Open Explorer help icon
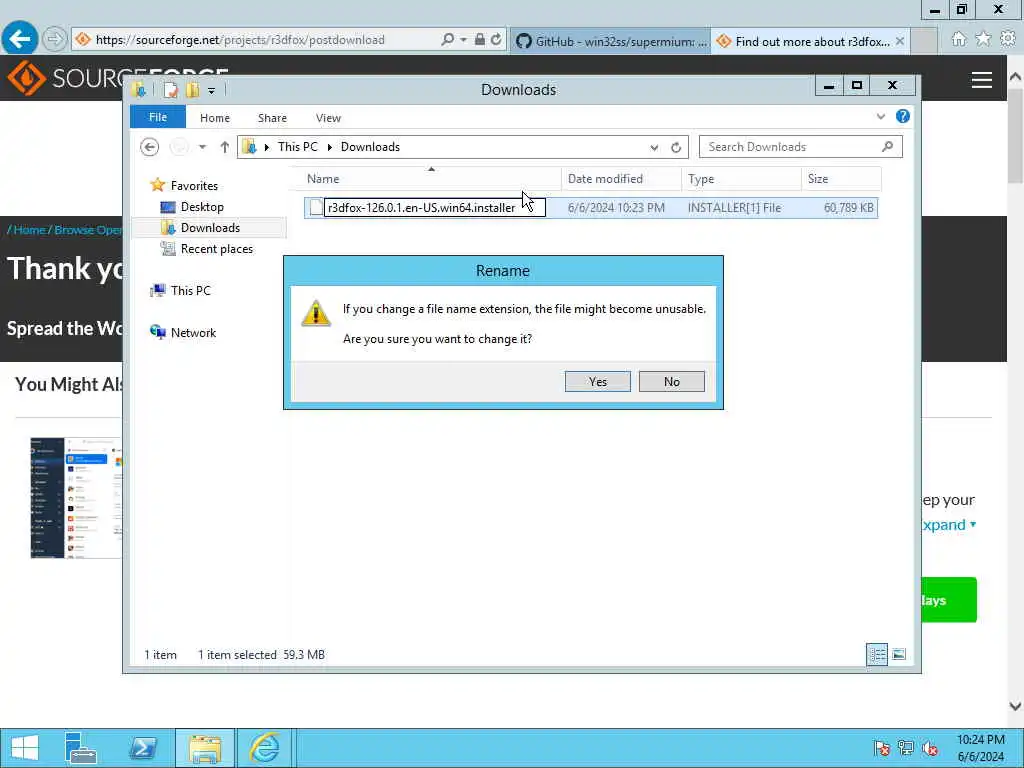This screenshot has height=768, width=1024. pyautogui.click(x=903, y=116)
